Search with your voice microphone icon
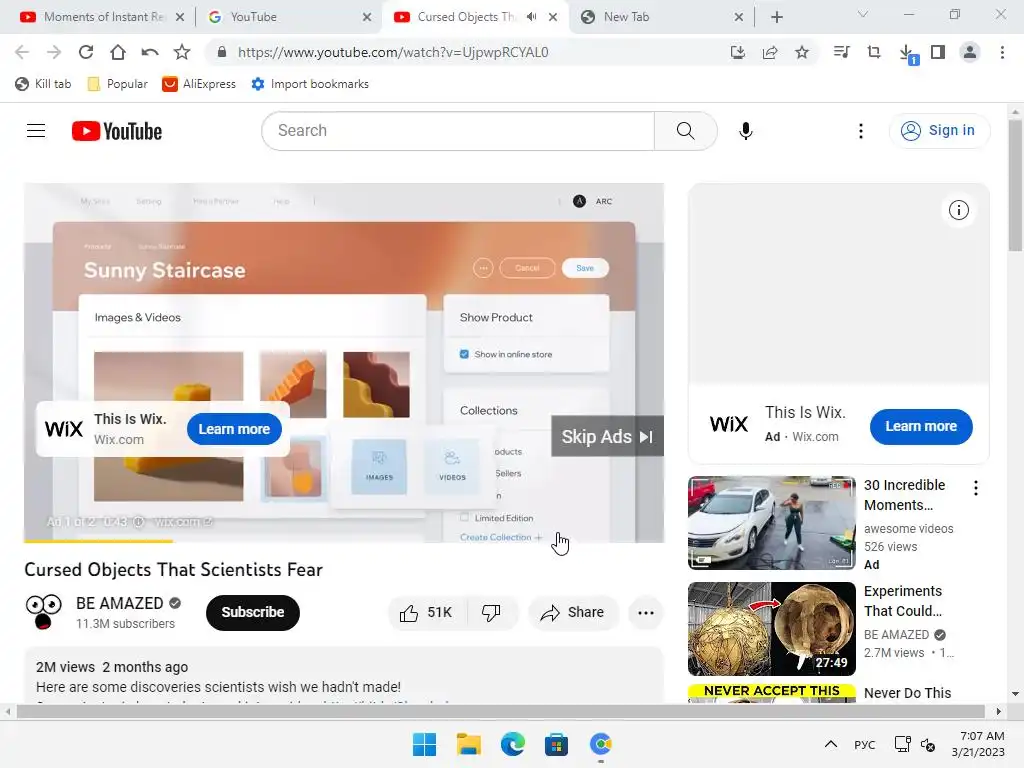Viewport: 1024px width, 768px height. click(746, 131)
